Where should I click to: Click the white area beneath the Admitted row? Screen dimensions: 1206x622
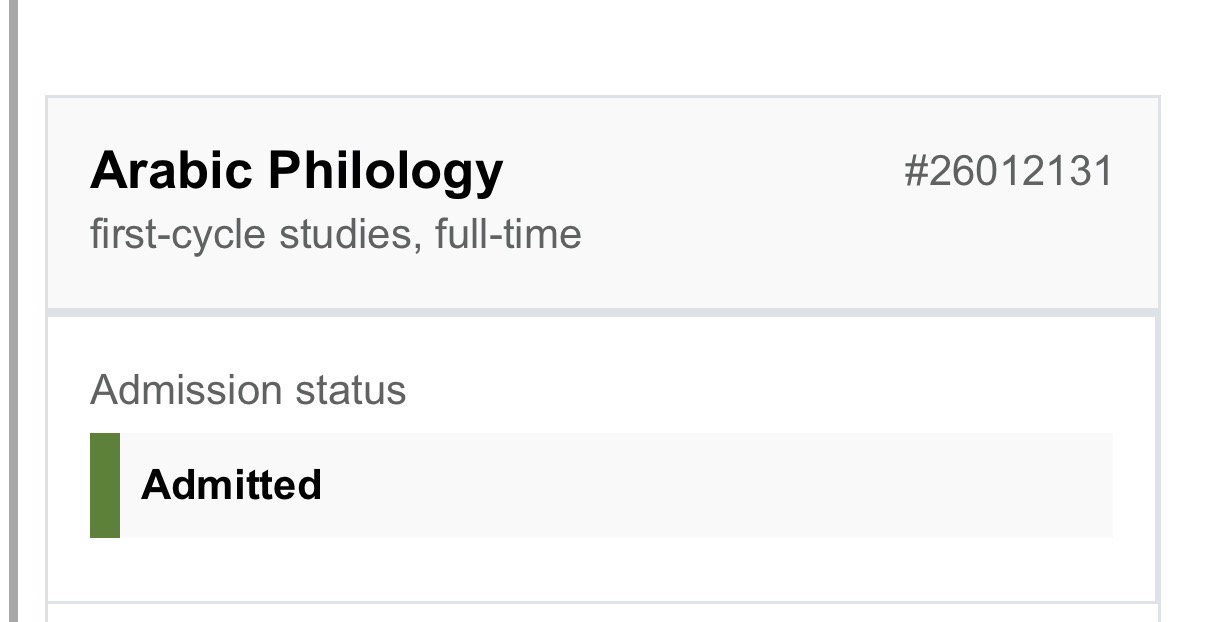coord(602,569)
